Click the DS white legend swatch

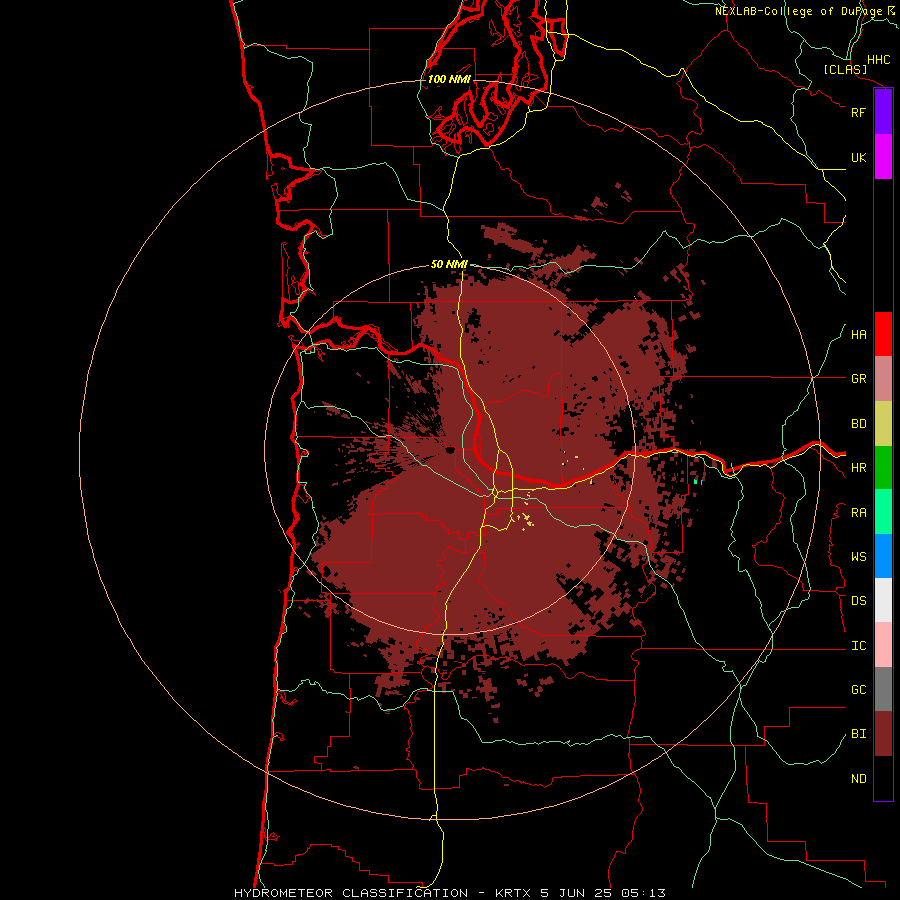(883, 600)
